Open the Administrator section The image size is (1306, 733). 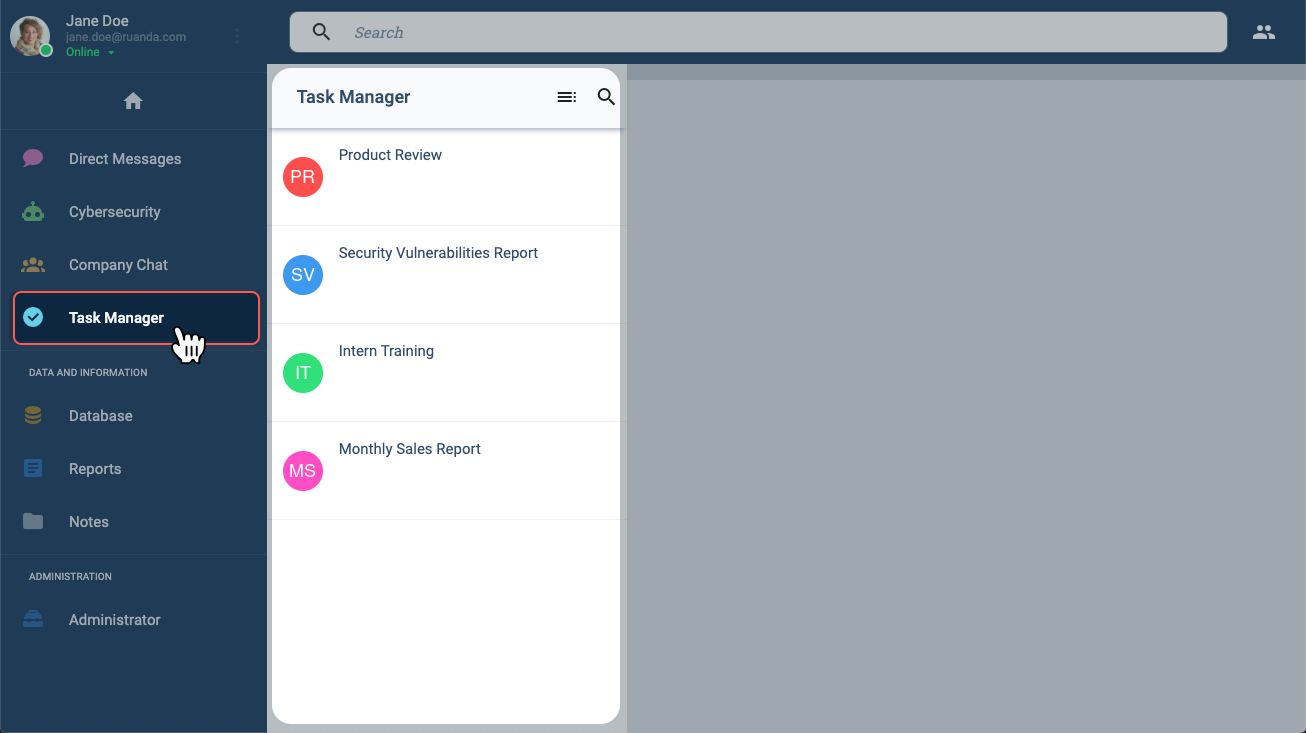click(x=134, y=620)
